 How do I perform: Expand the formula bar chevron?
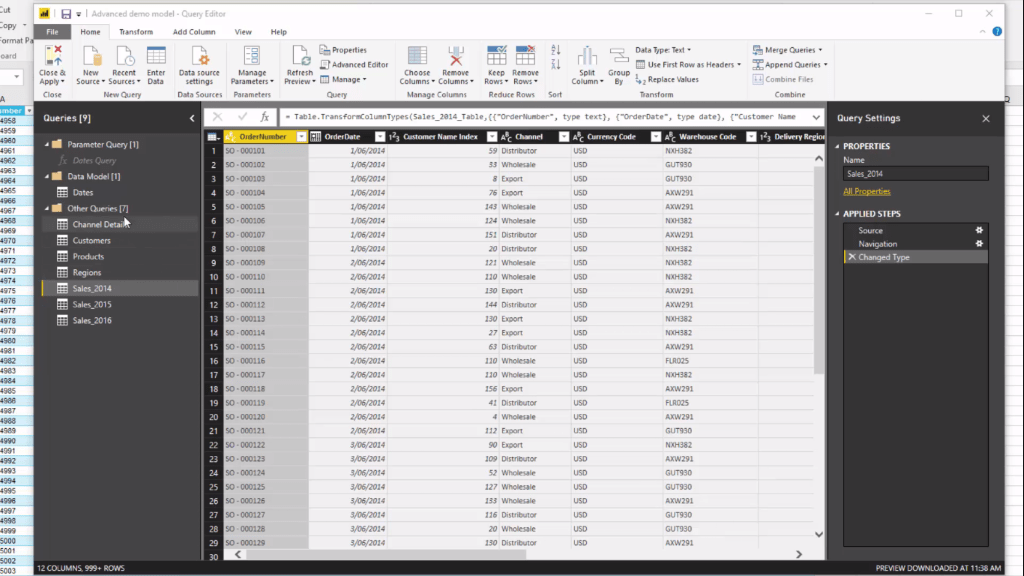816,117
